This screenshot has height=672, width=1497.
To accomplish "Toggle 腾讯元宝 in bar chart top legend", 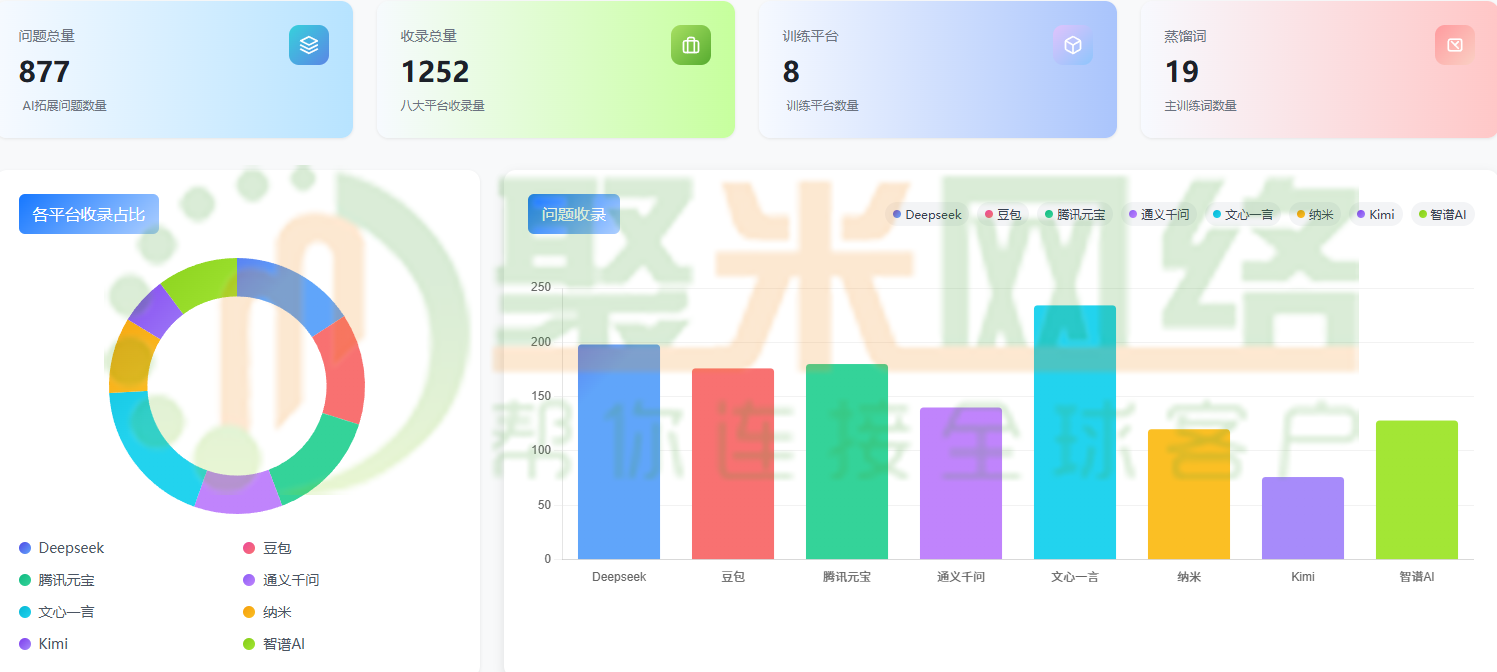I will pos(1075,214).
